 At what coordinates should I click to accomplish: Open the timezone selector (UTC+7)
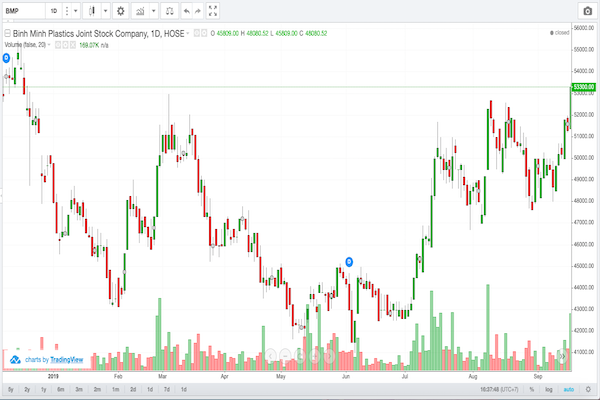click(499, 389)
